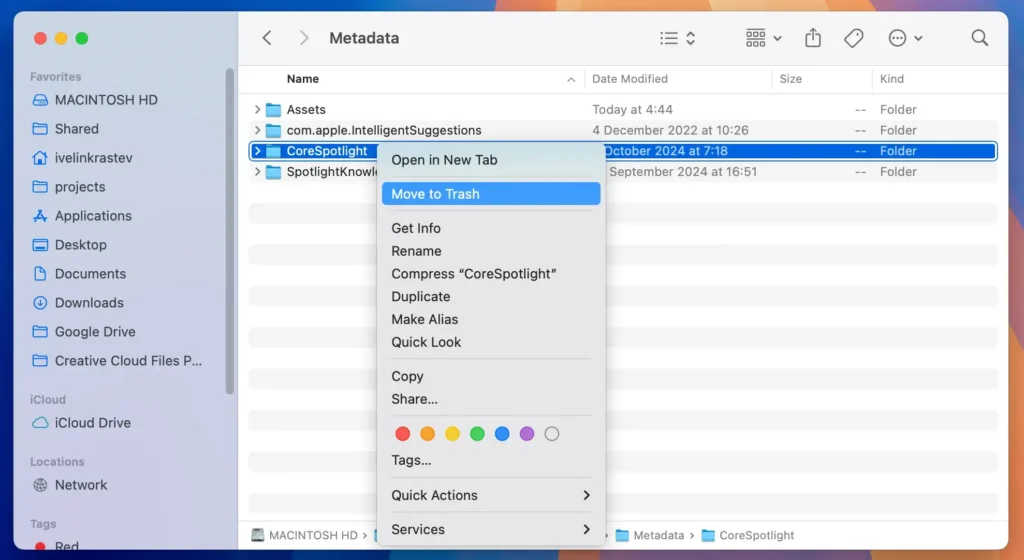The image size is (1024, 560).
Task: Apply the gray tag color
Action: [552, 434]
